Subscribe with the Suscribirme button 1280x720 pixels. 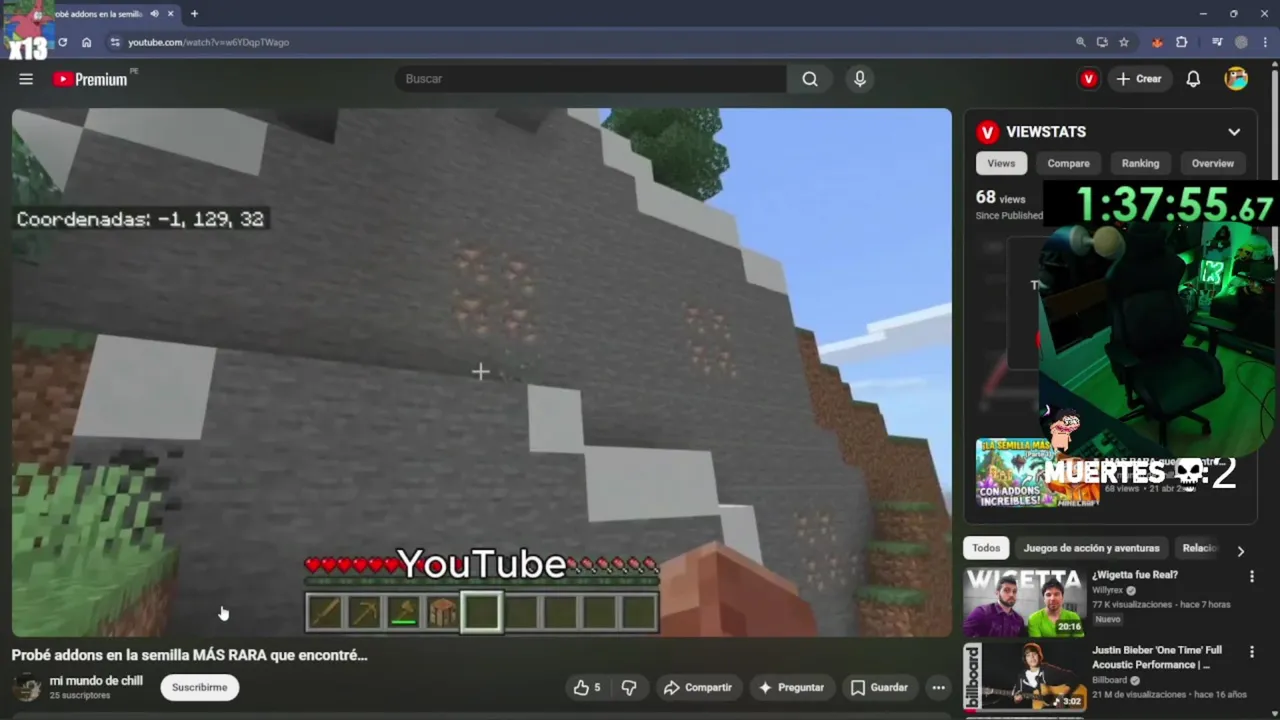point(199,687)
